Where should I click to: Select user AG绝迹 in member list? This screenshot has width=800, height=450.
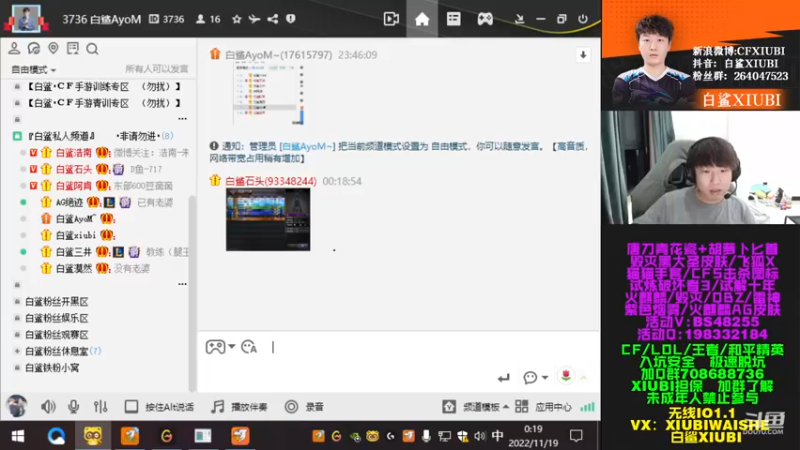click(69, 203)
